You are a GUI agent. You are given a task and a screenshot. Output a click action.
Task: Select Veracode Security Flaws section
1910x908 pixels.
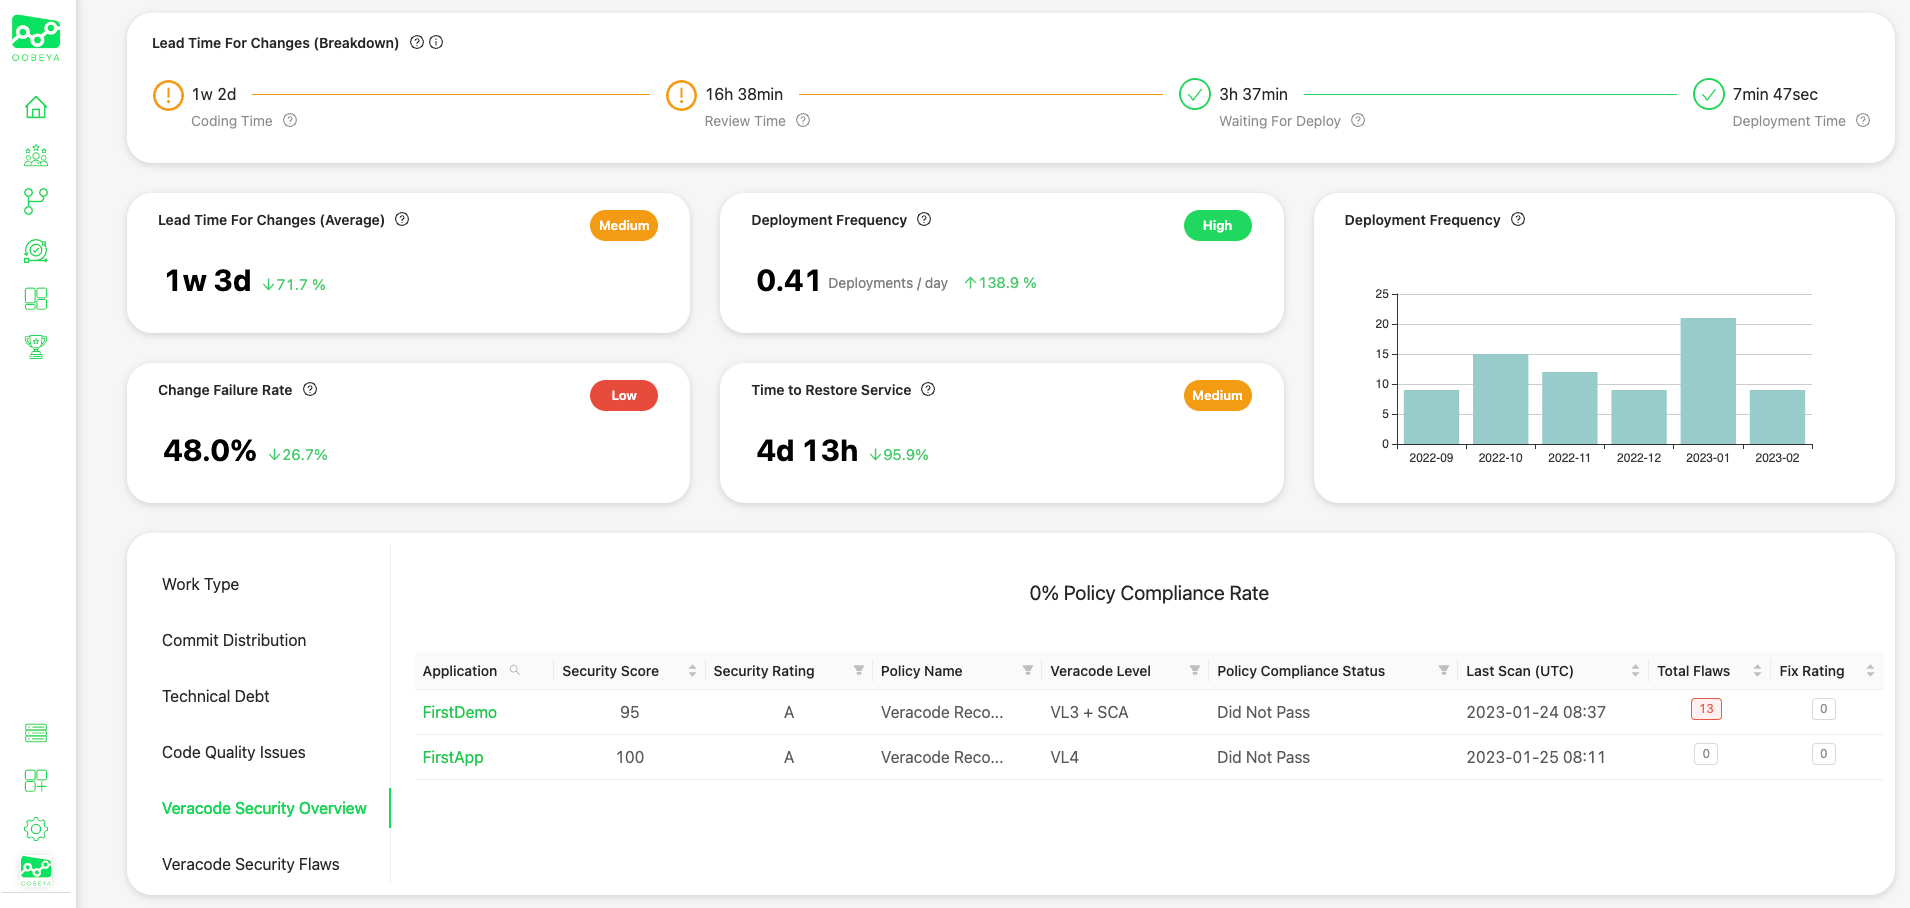pyautogui.click(x=251, y=864)
